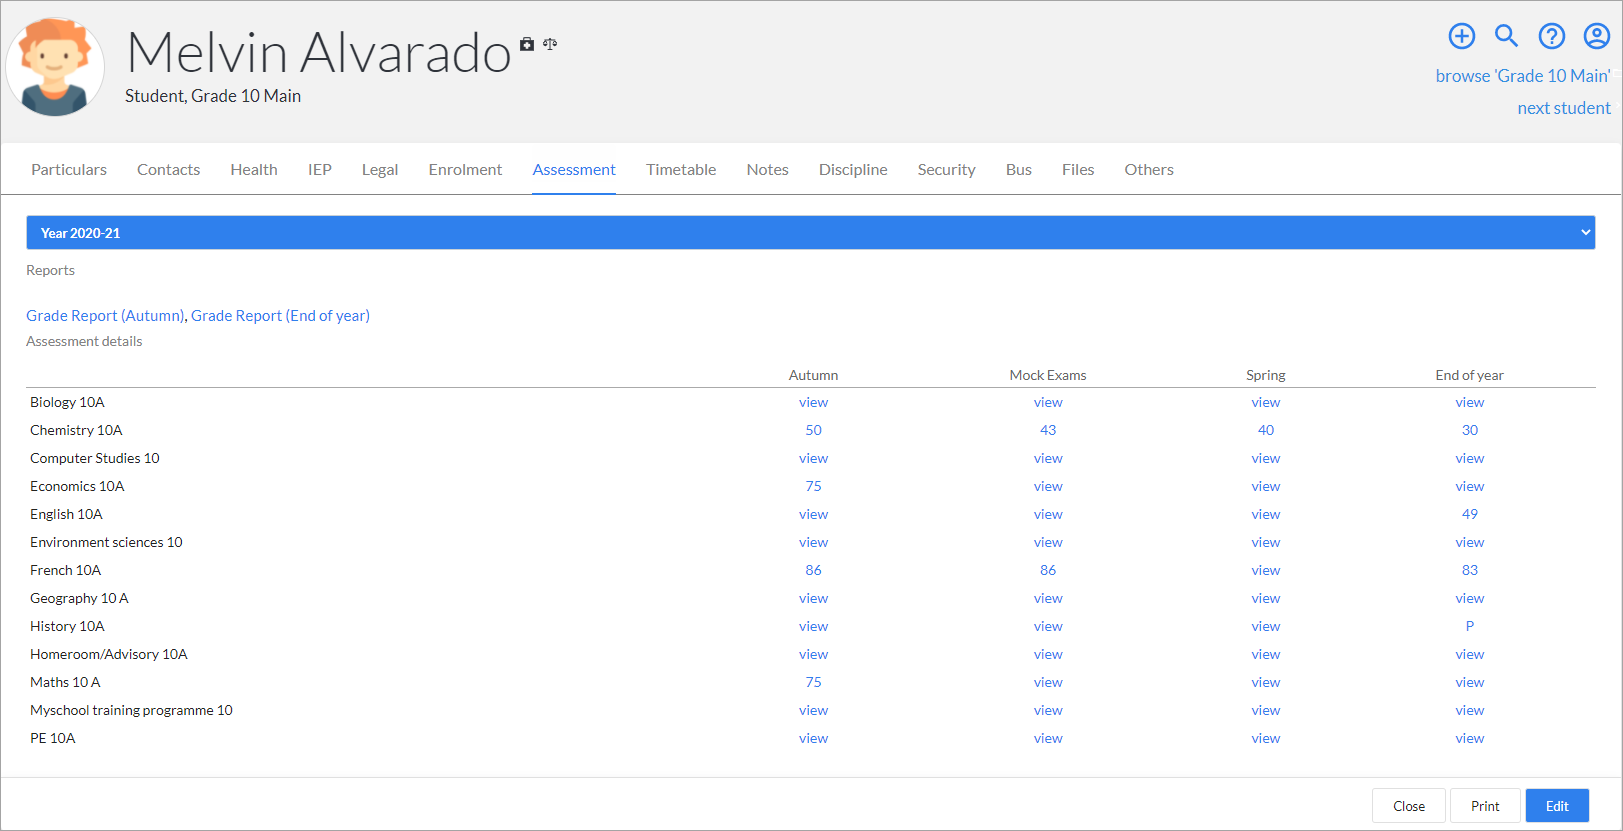
Task: Click the Close button
Action: click(x=1409, y=806)
